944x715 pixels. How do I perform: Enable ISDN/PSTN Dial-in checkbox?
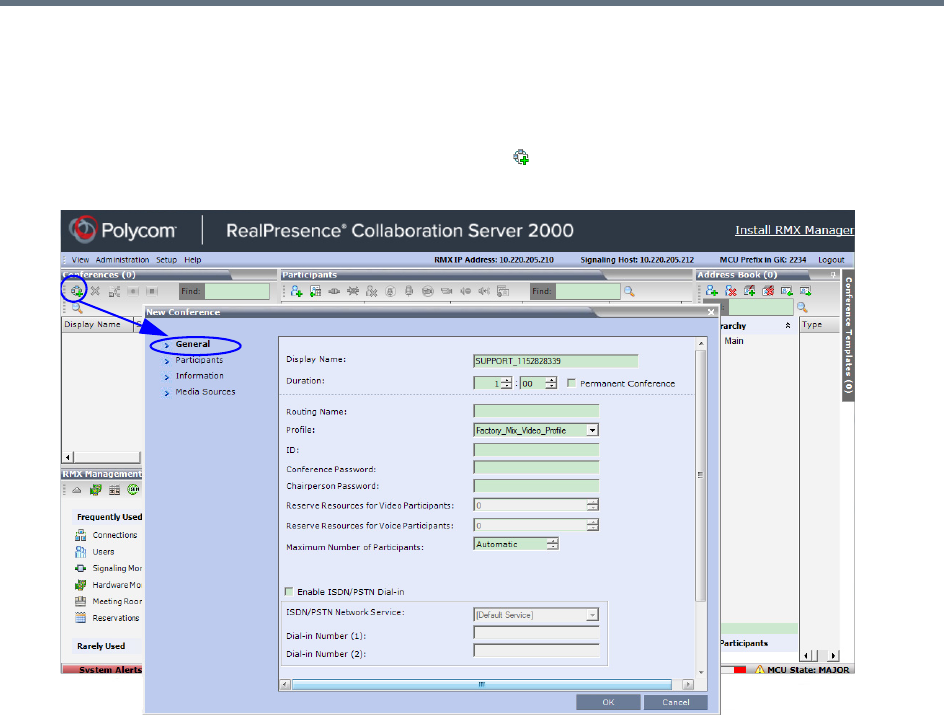(289, 592)
